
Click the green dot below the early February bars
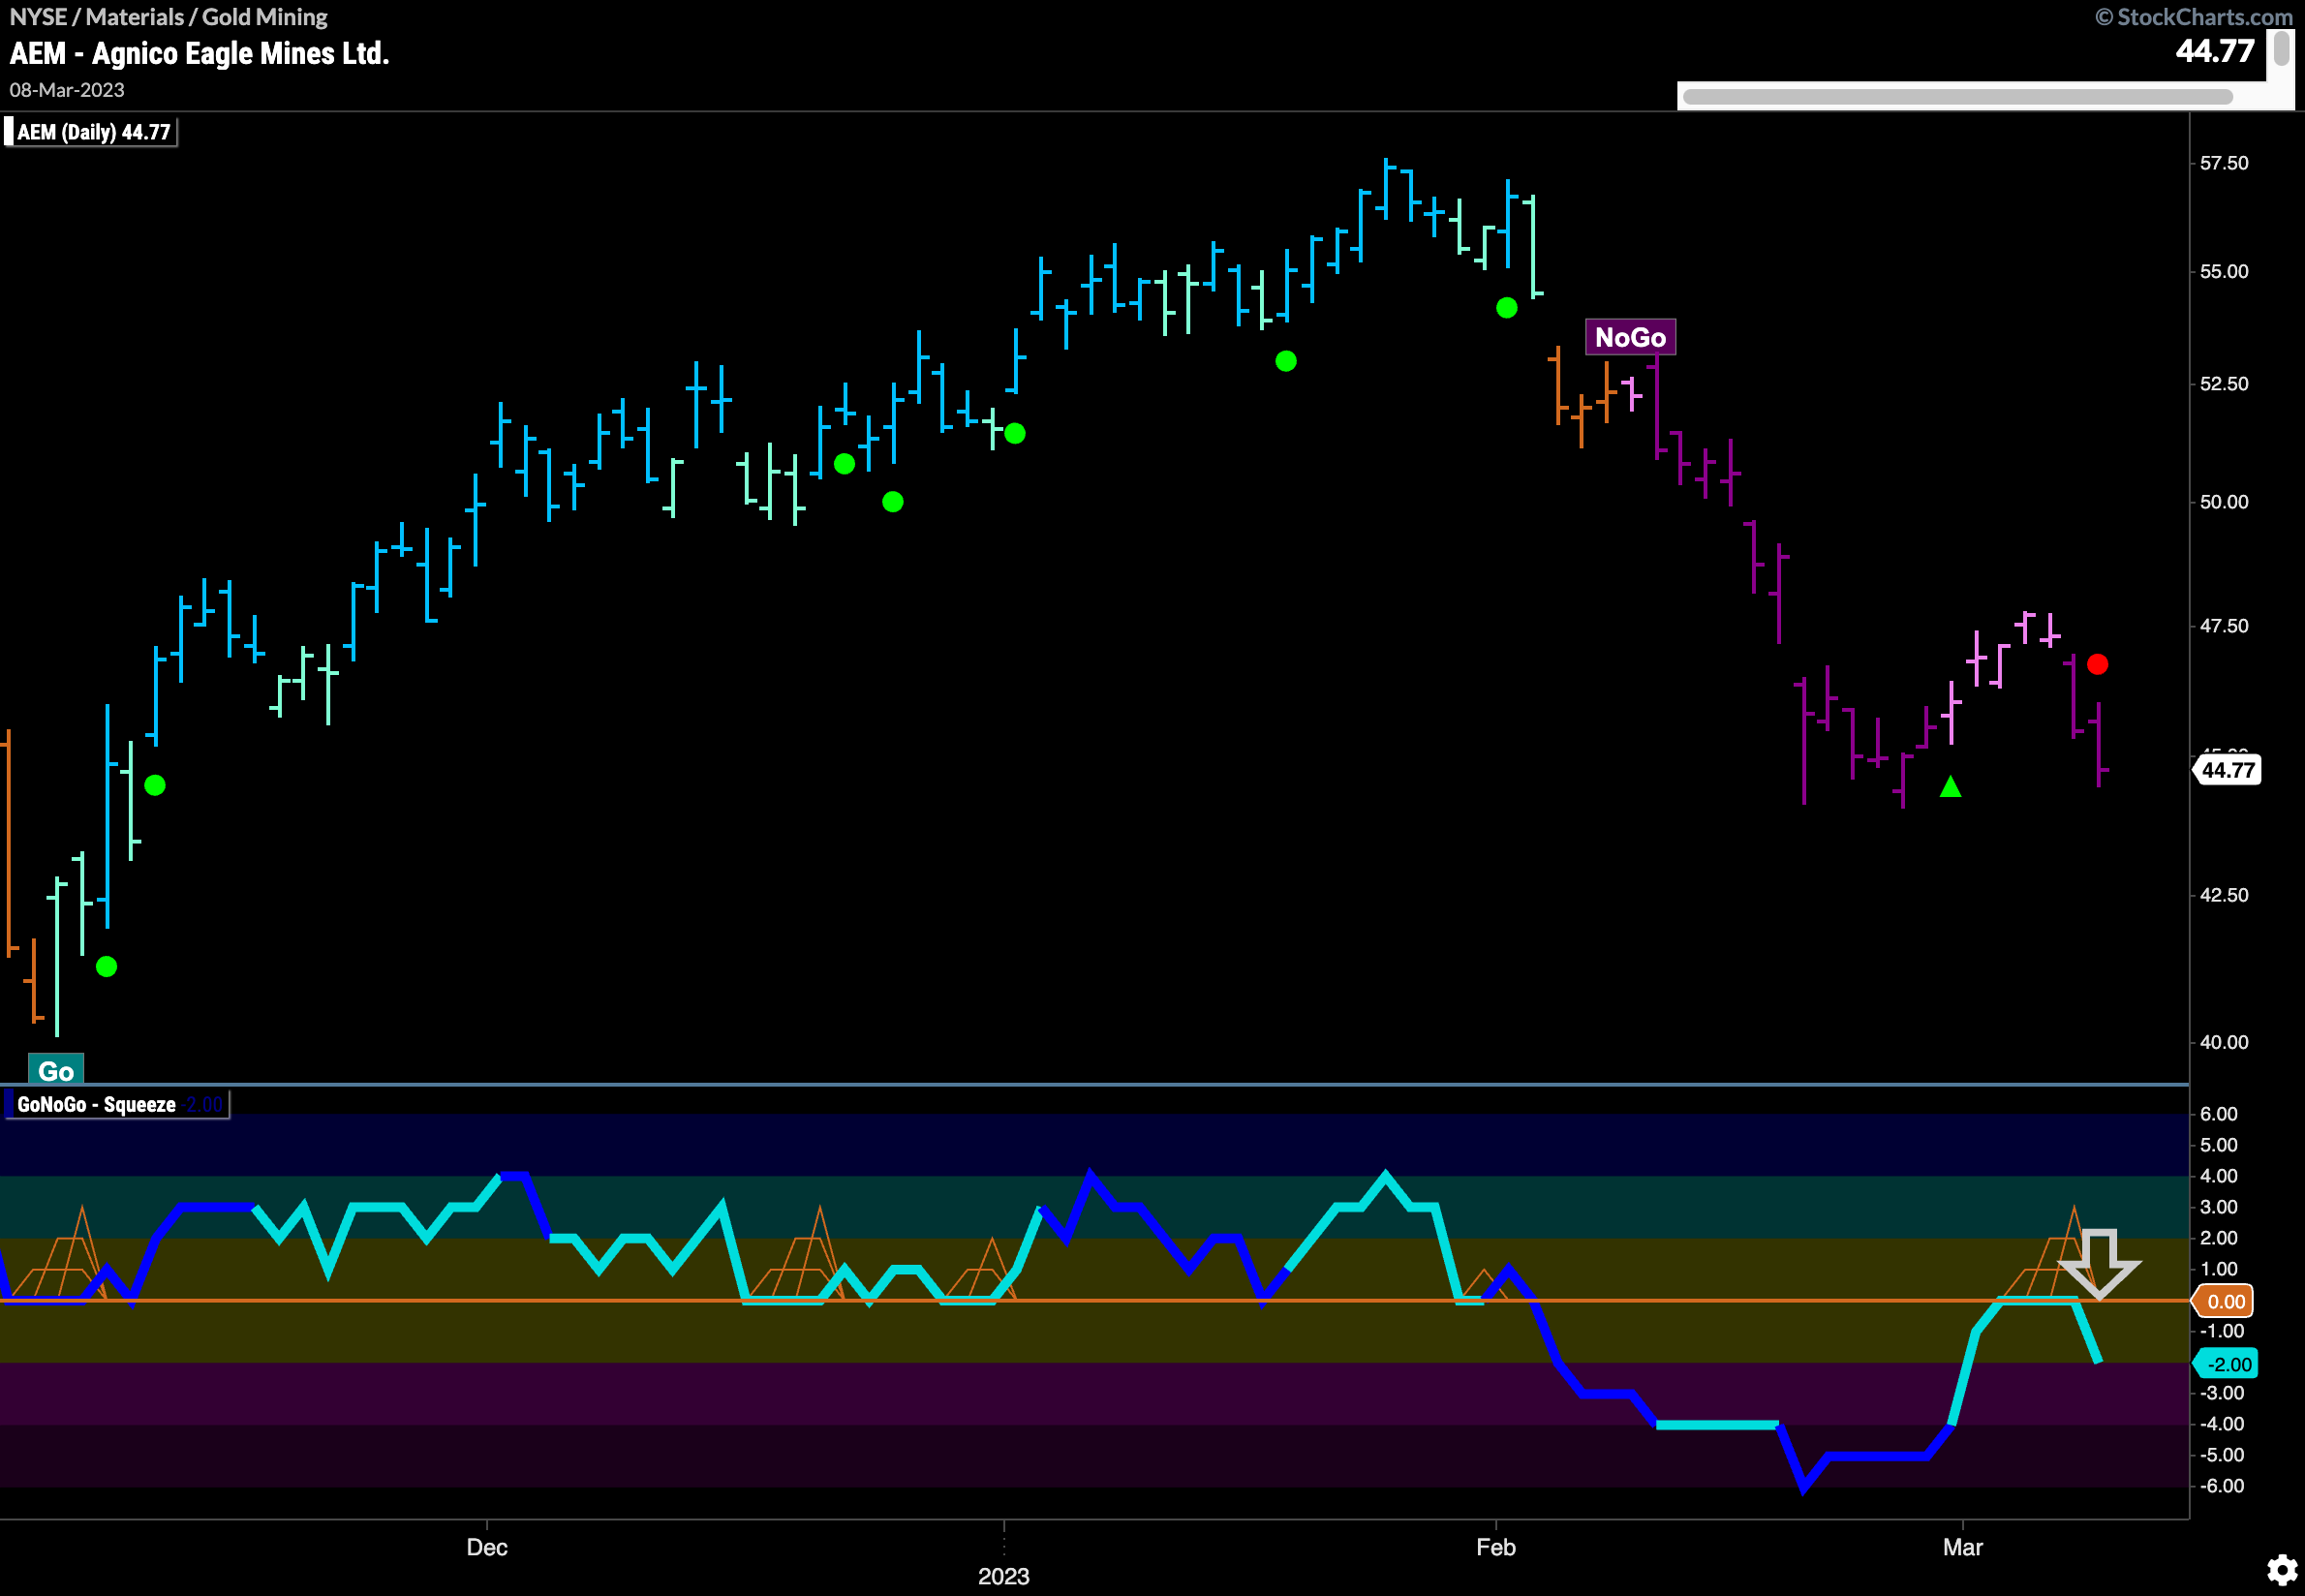coord(1506,308)
